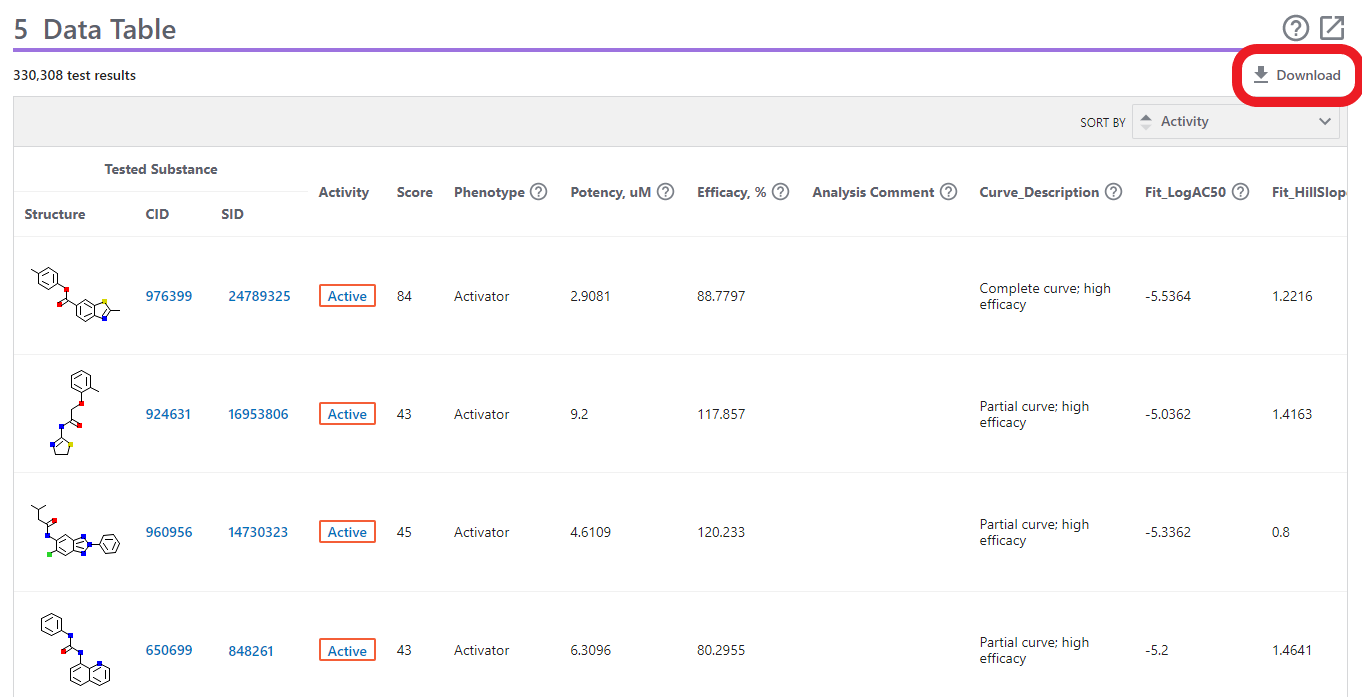
Task: Click the Efficacy, % help icon
Action: pos(781,192)
